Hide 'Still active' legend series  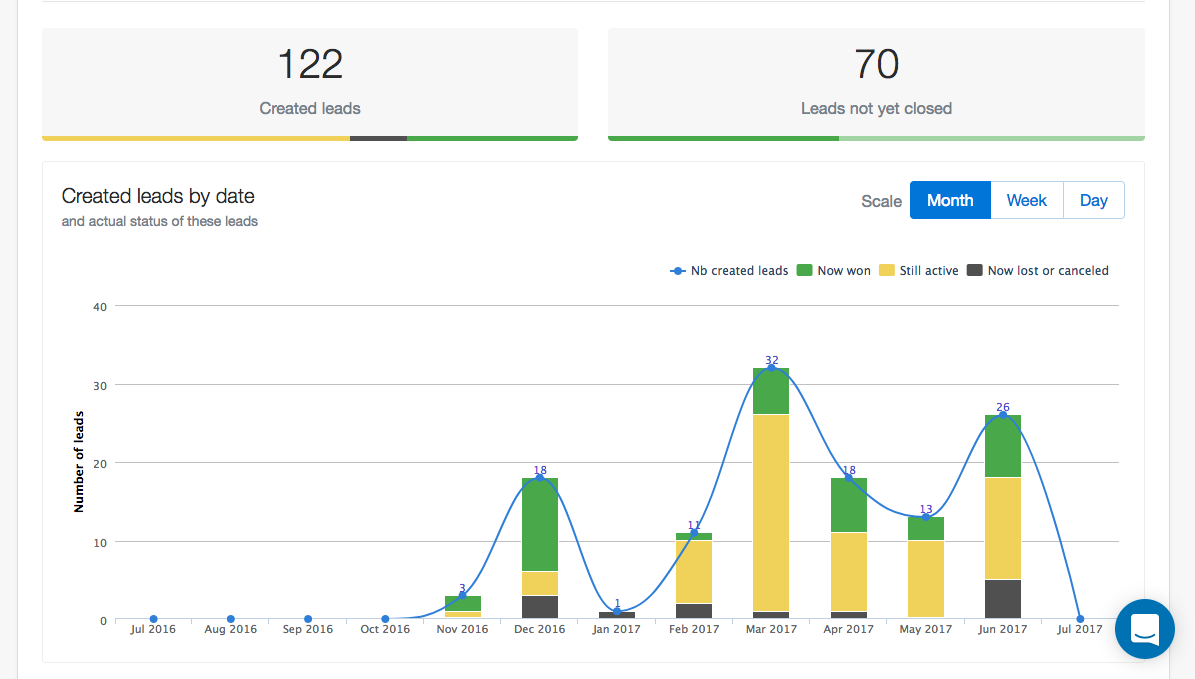(918, 270)
